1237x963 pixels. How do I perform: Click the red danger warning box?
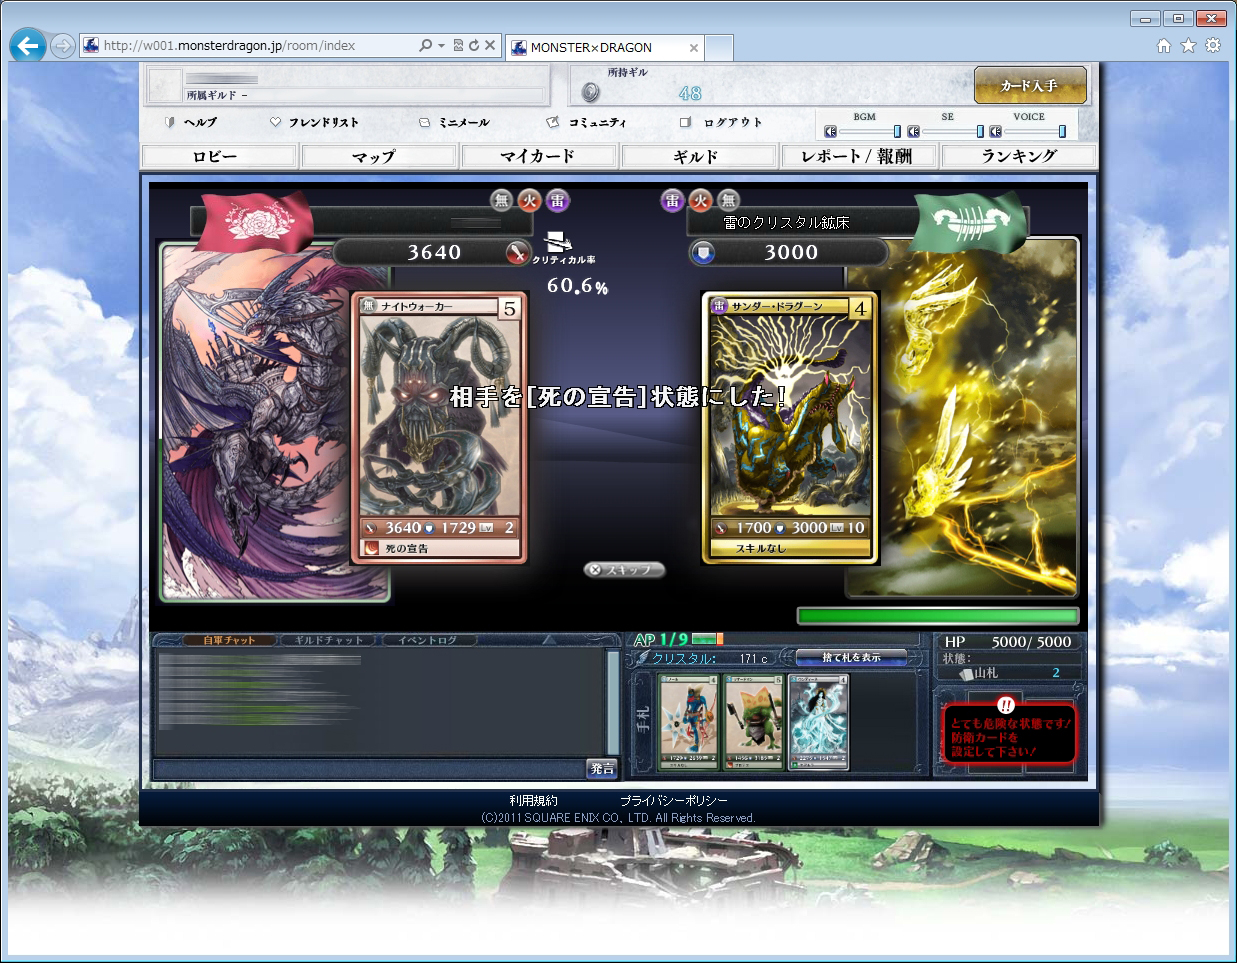(1009, 732)
